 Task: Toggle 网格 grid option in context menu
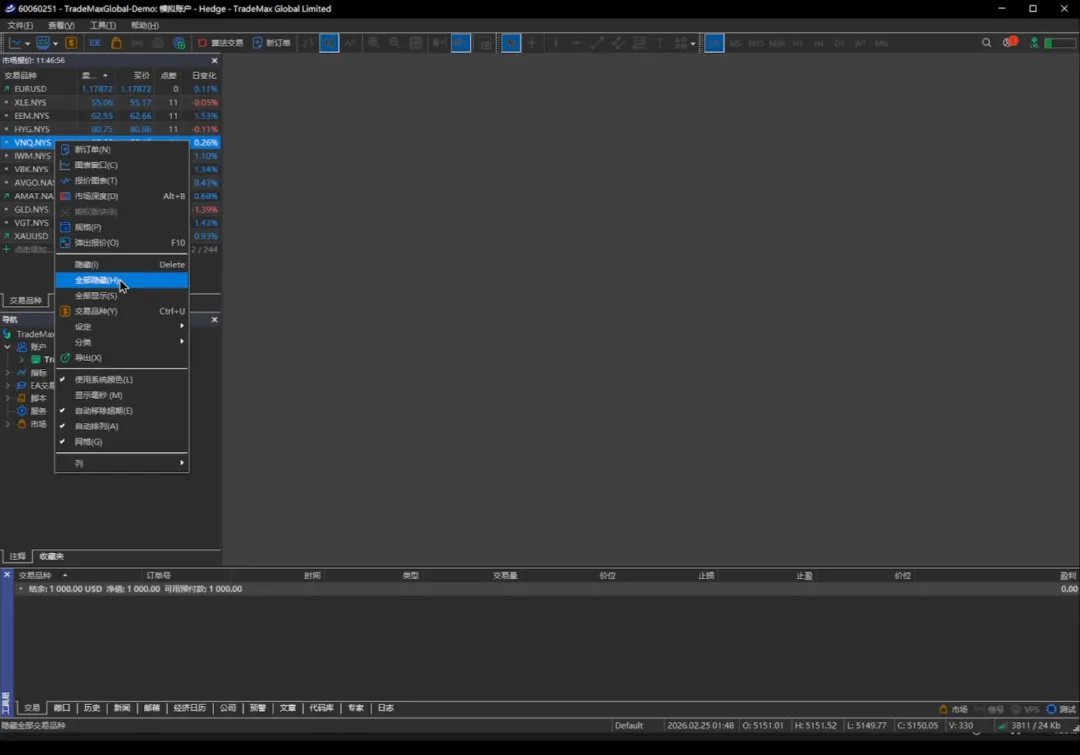[88, 442]
